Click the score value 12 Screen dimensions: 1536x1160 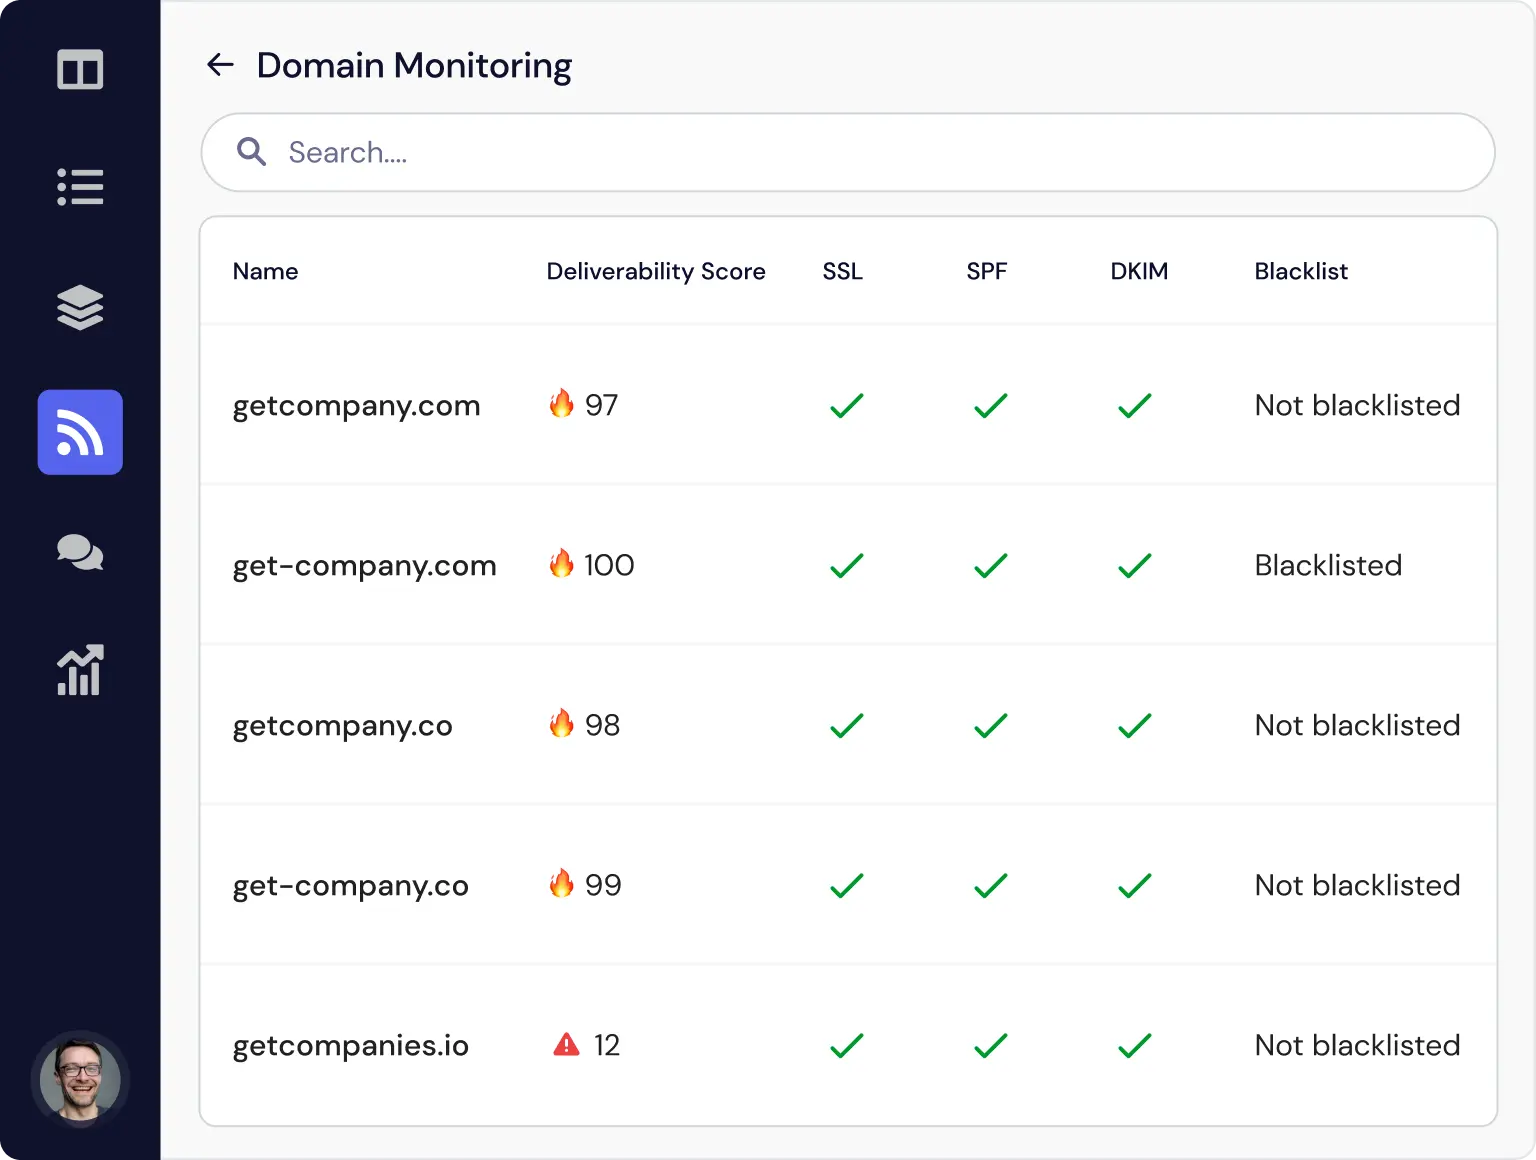[x=607, y=1045]
